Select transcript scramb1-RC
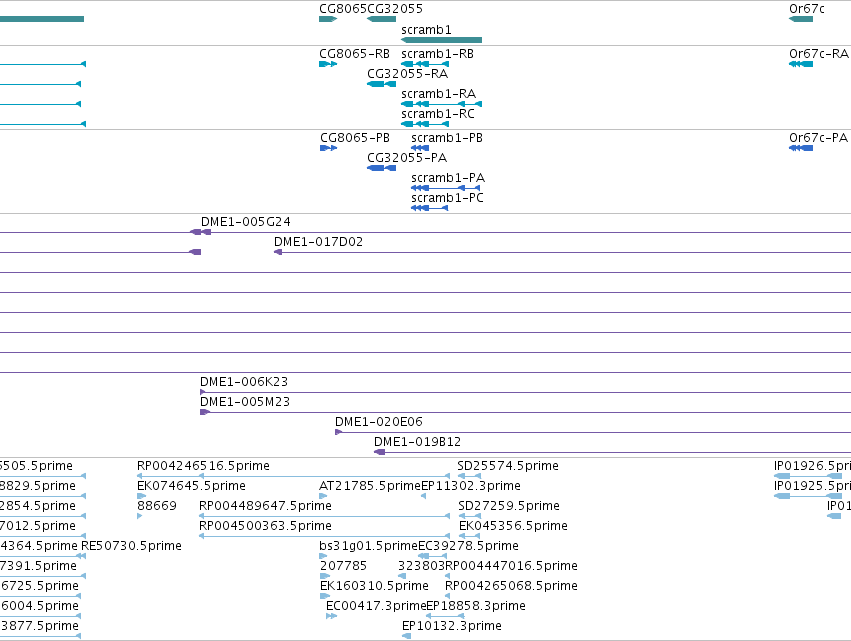The image size is (851, 641). (x=438, y=114)
